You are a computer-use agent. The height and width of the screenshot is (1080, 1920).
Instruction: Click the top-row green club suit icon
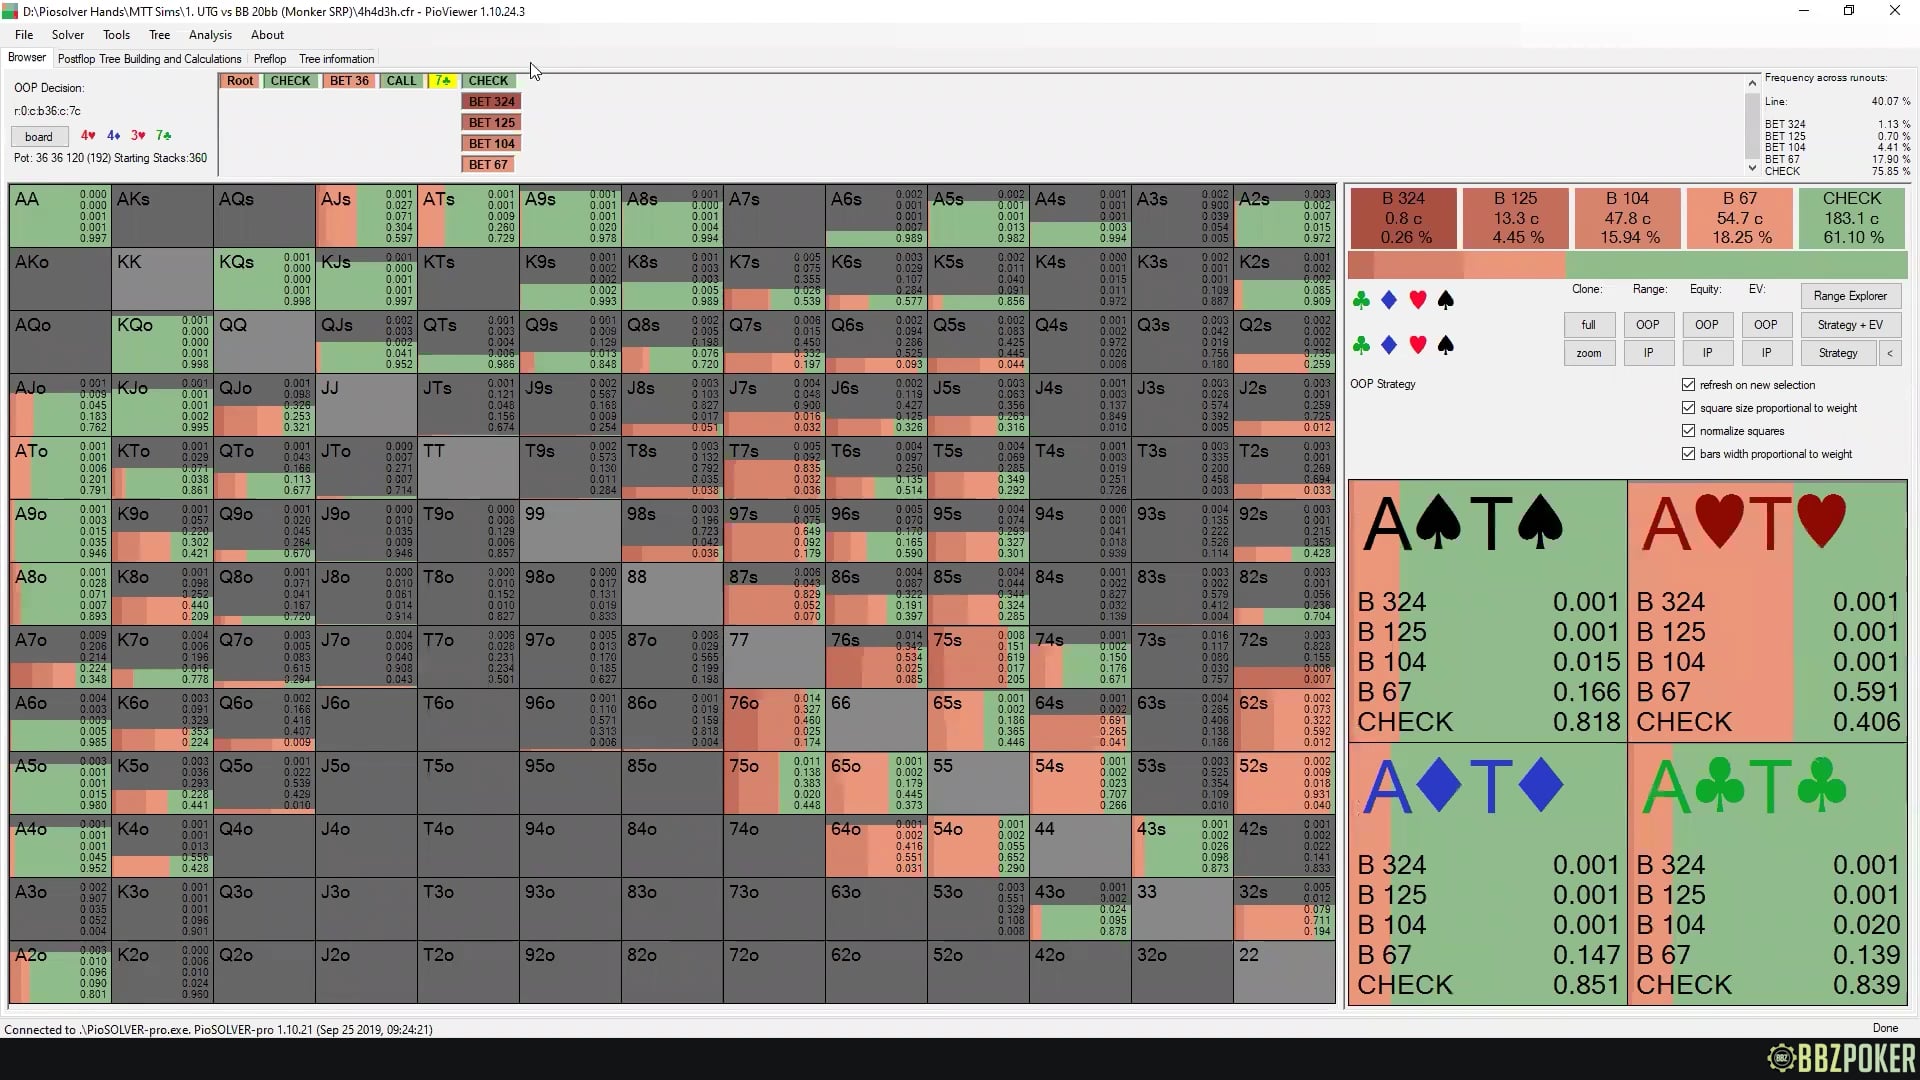[1361, 300]
